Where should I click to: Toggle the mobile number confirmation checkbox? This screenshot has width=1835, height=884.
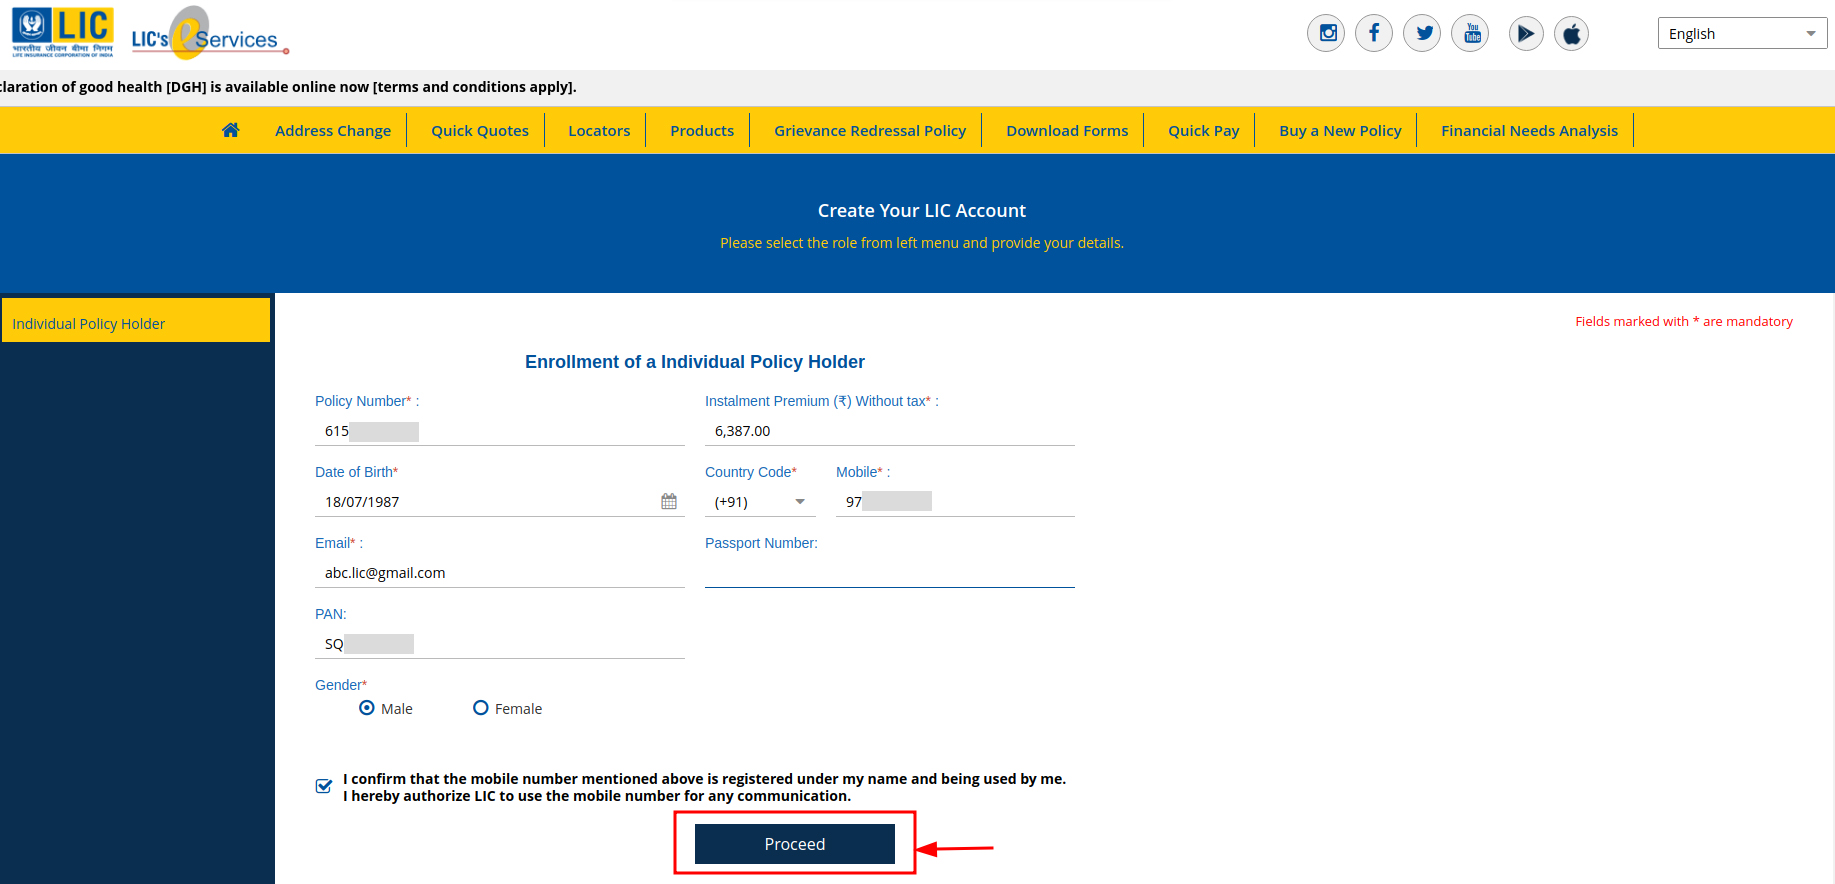324,786
